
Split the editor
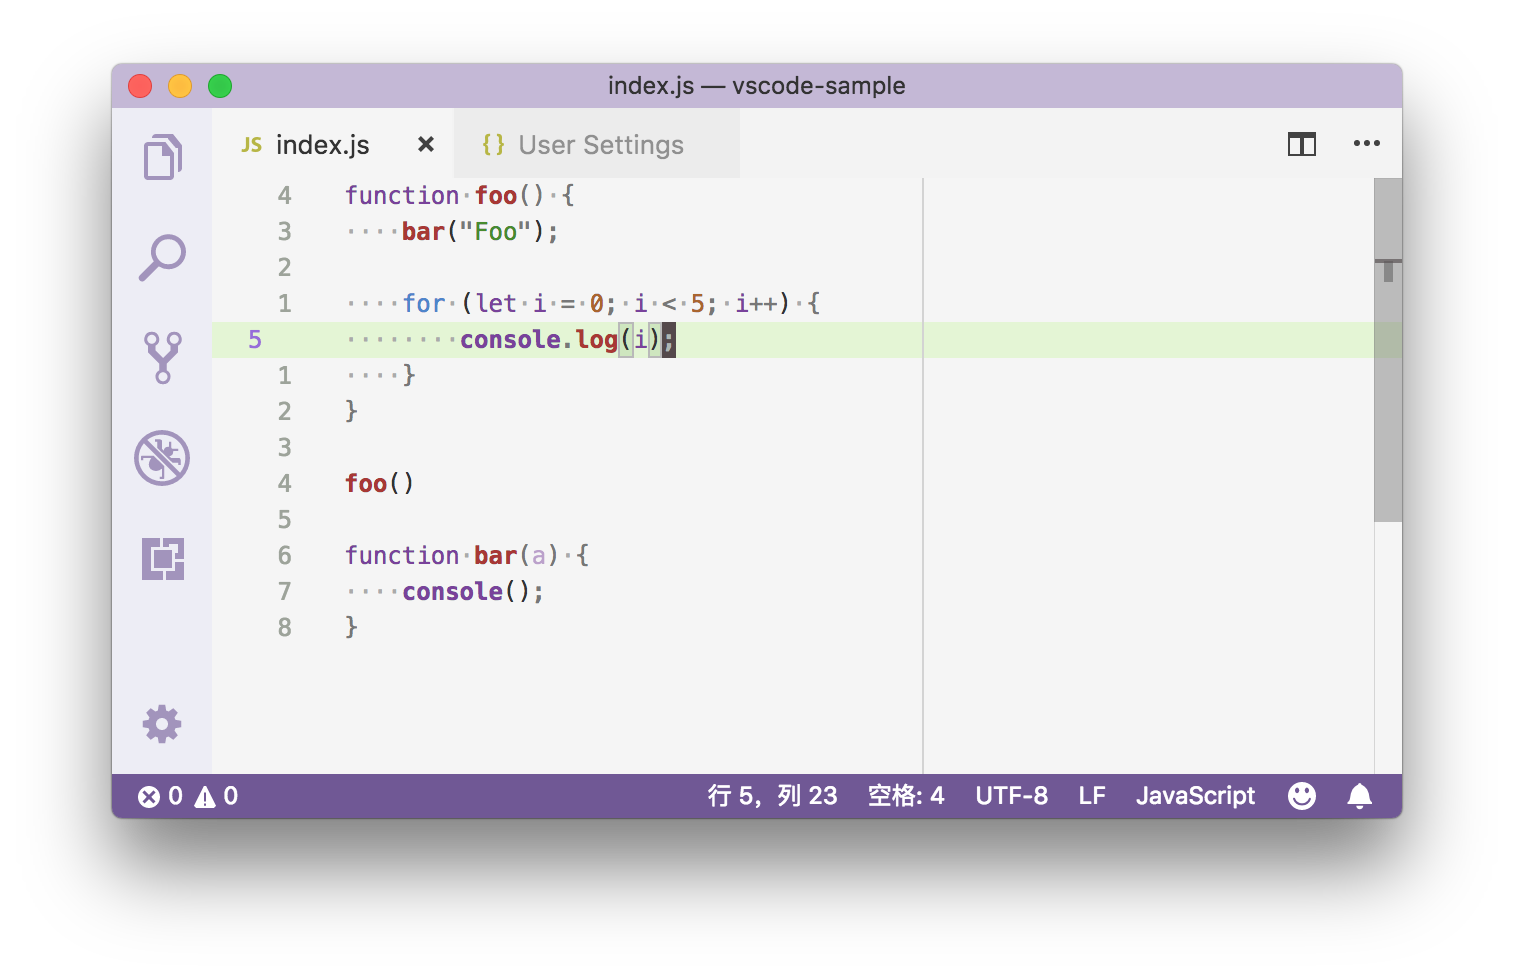coord(1301,144)
